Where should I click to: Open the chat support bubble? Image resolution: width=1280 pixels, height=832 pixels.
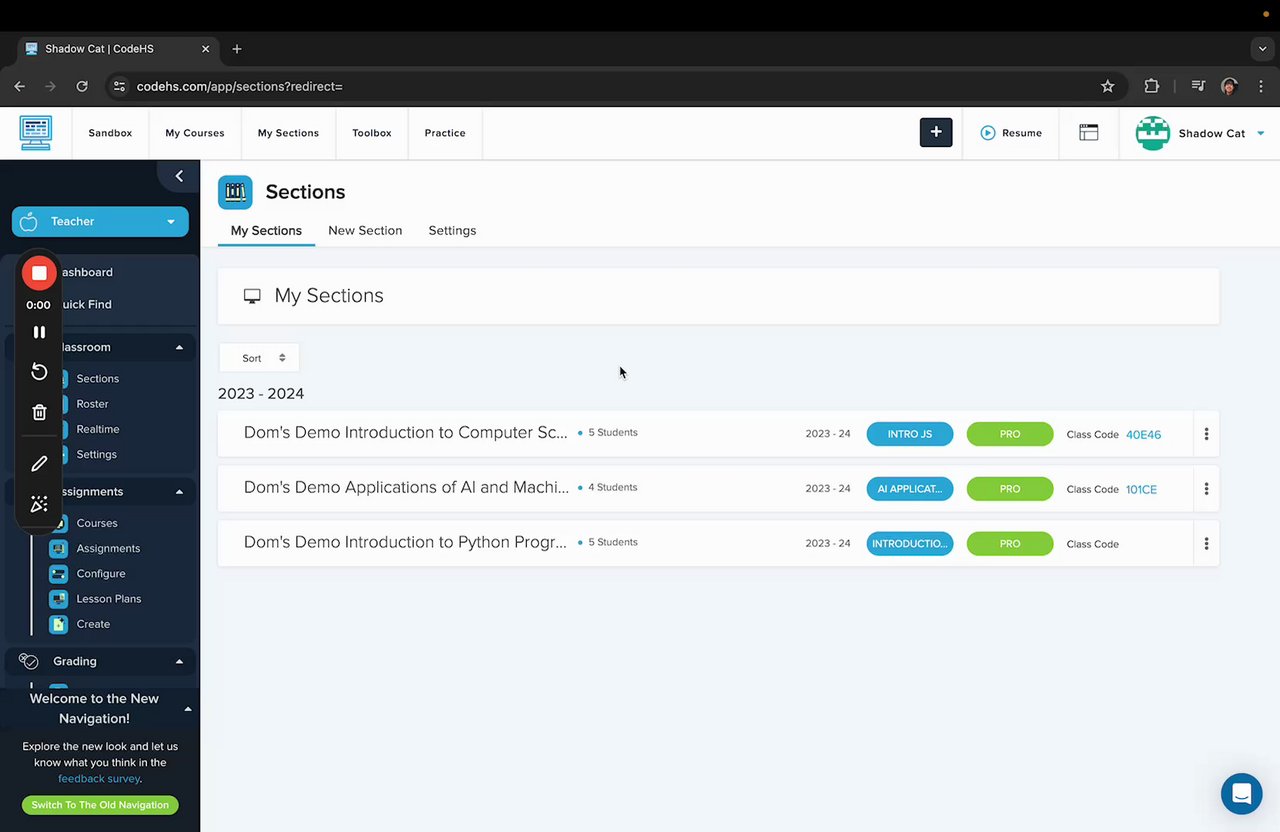(x=1241, y=794)
